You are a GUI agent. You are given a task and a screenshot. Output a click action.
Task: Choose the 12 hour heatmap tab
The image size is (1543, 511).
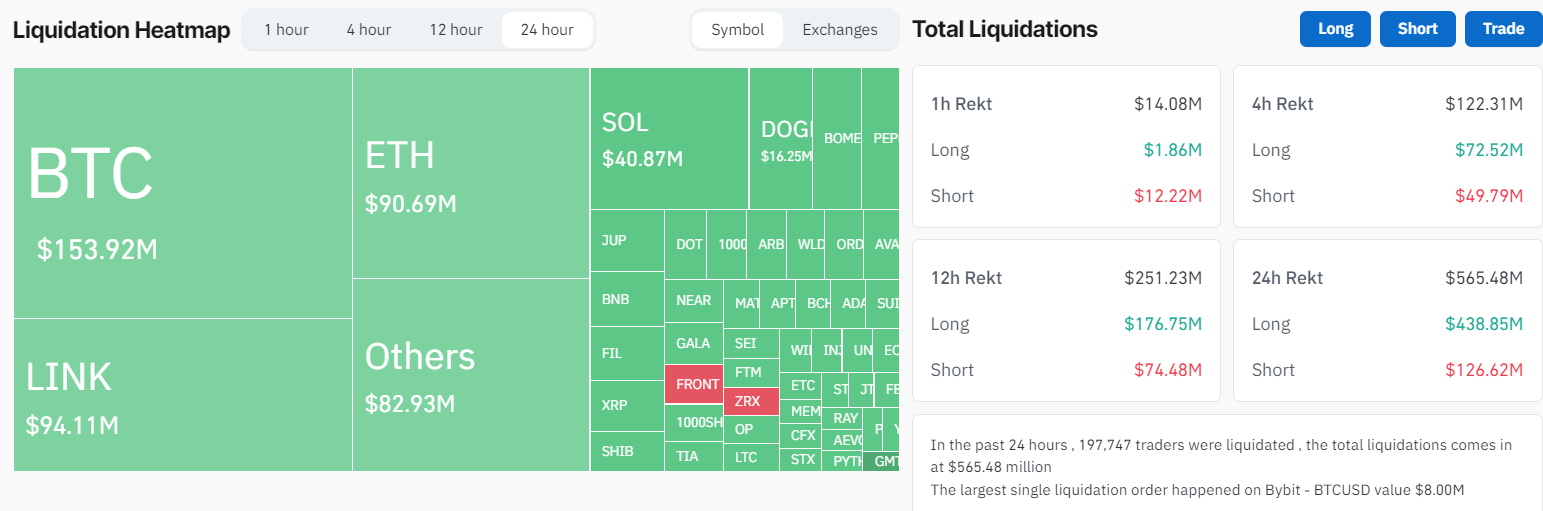456,30
